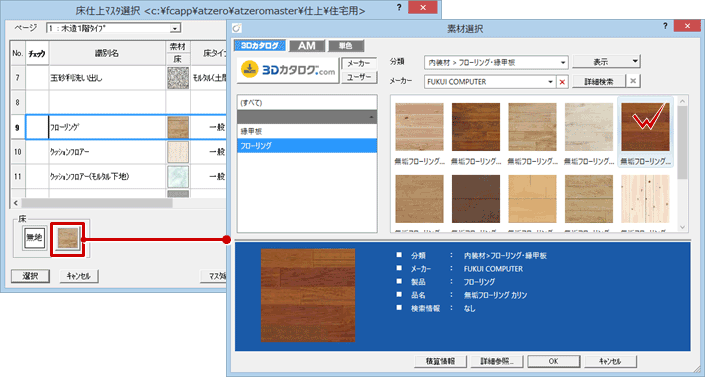Screen dimensions: 705x377
Task: Clear the メーカー filter with red X
Action: tap(562, 82)
